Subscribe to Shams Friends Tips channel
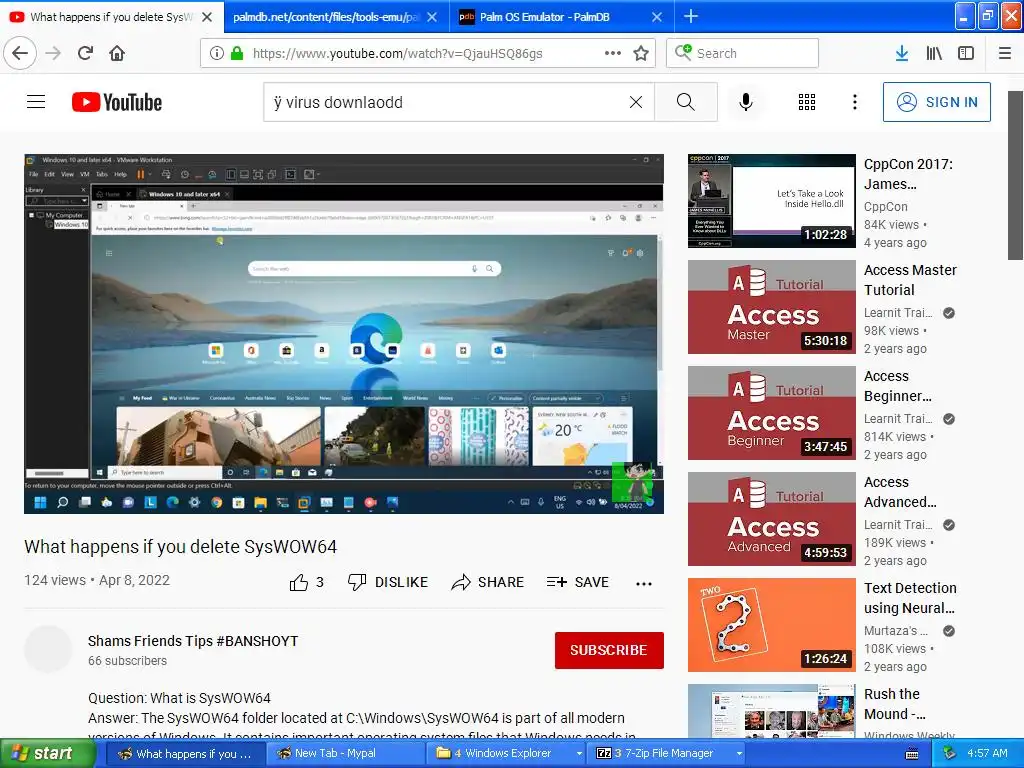This screenshot has height=768, width=1024. [609, 650]
